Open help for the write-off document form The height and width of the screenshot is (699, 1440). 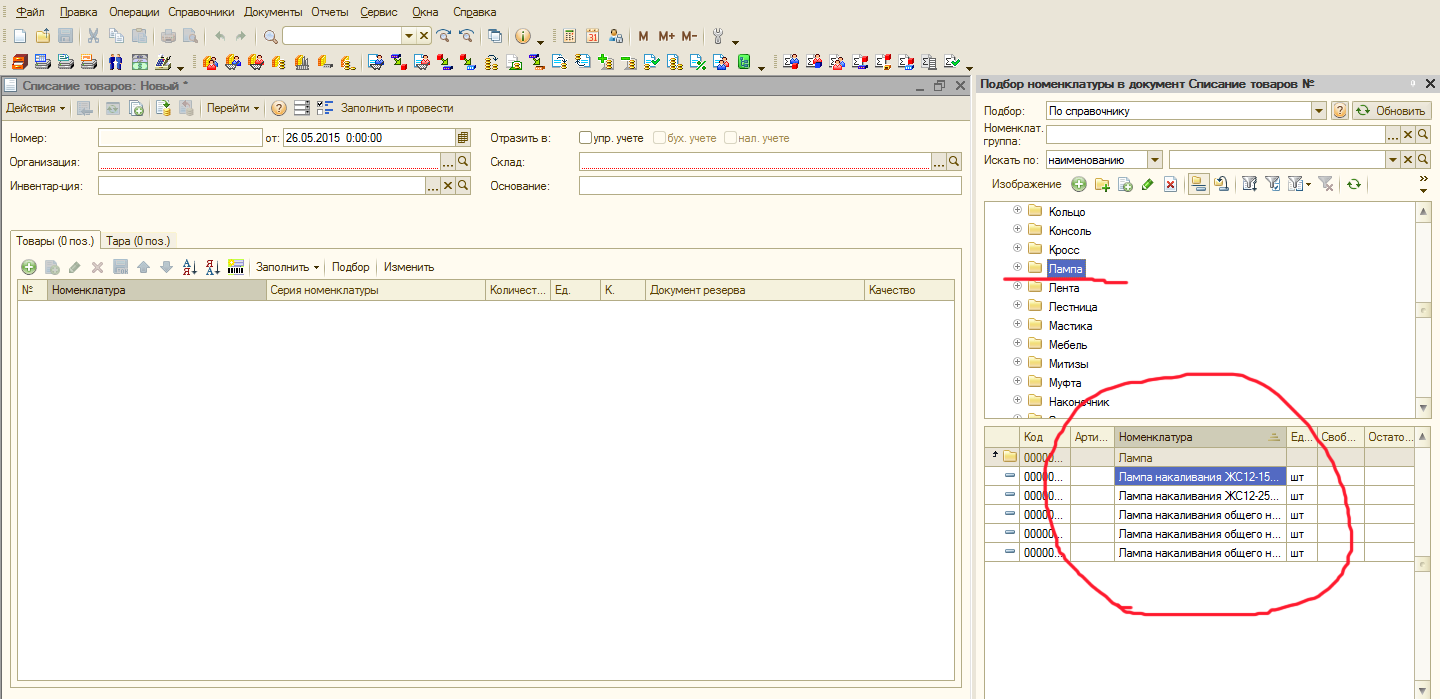click(279, 108)
